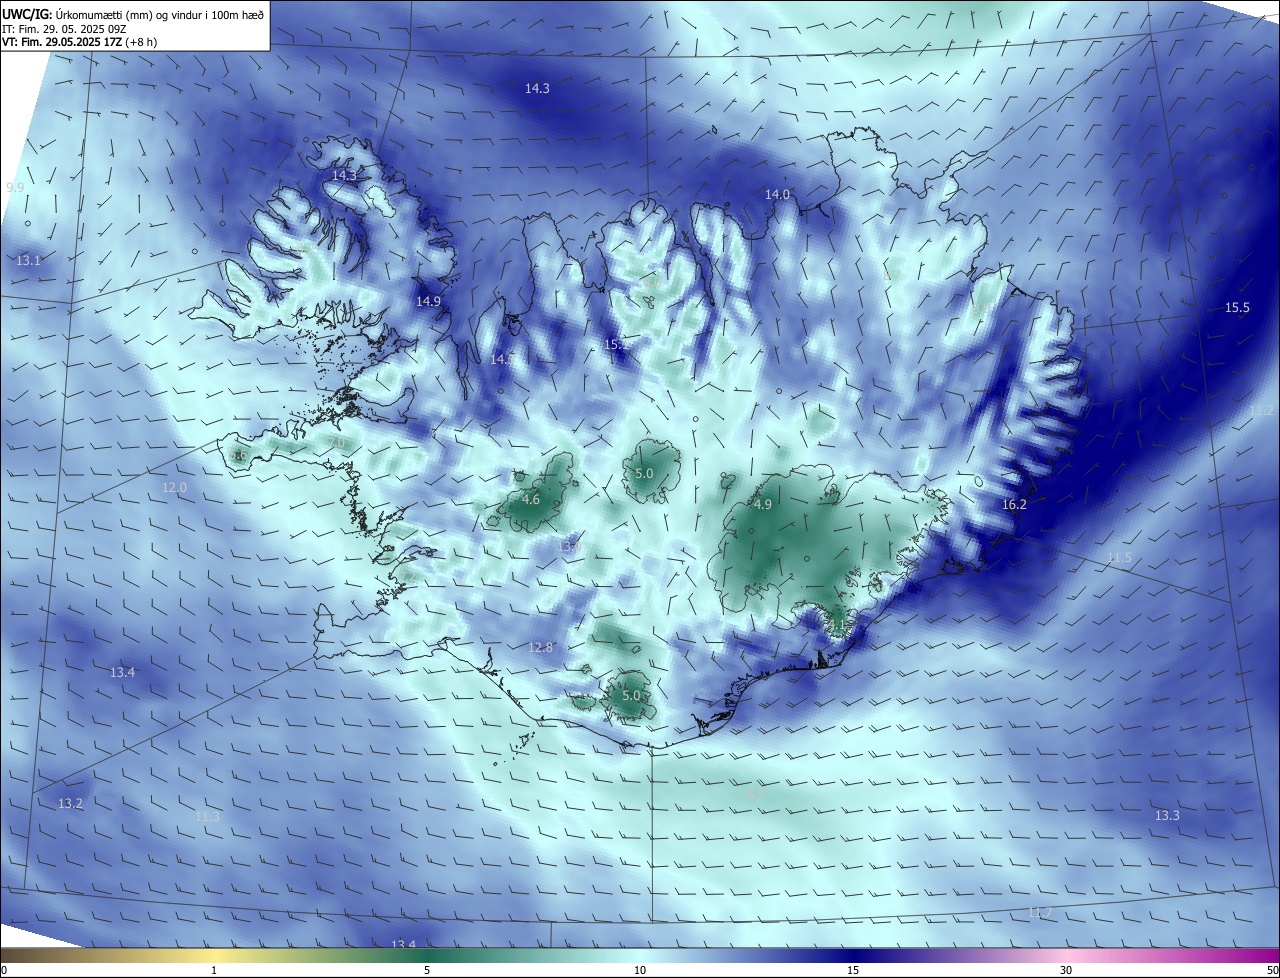
Task: Click the 15.5 value label on the map
Action: (x=1237, y=307)
